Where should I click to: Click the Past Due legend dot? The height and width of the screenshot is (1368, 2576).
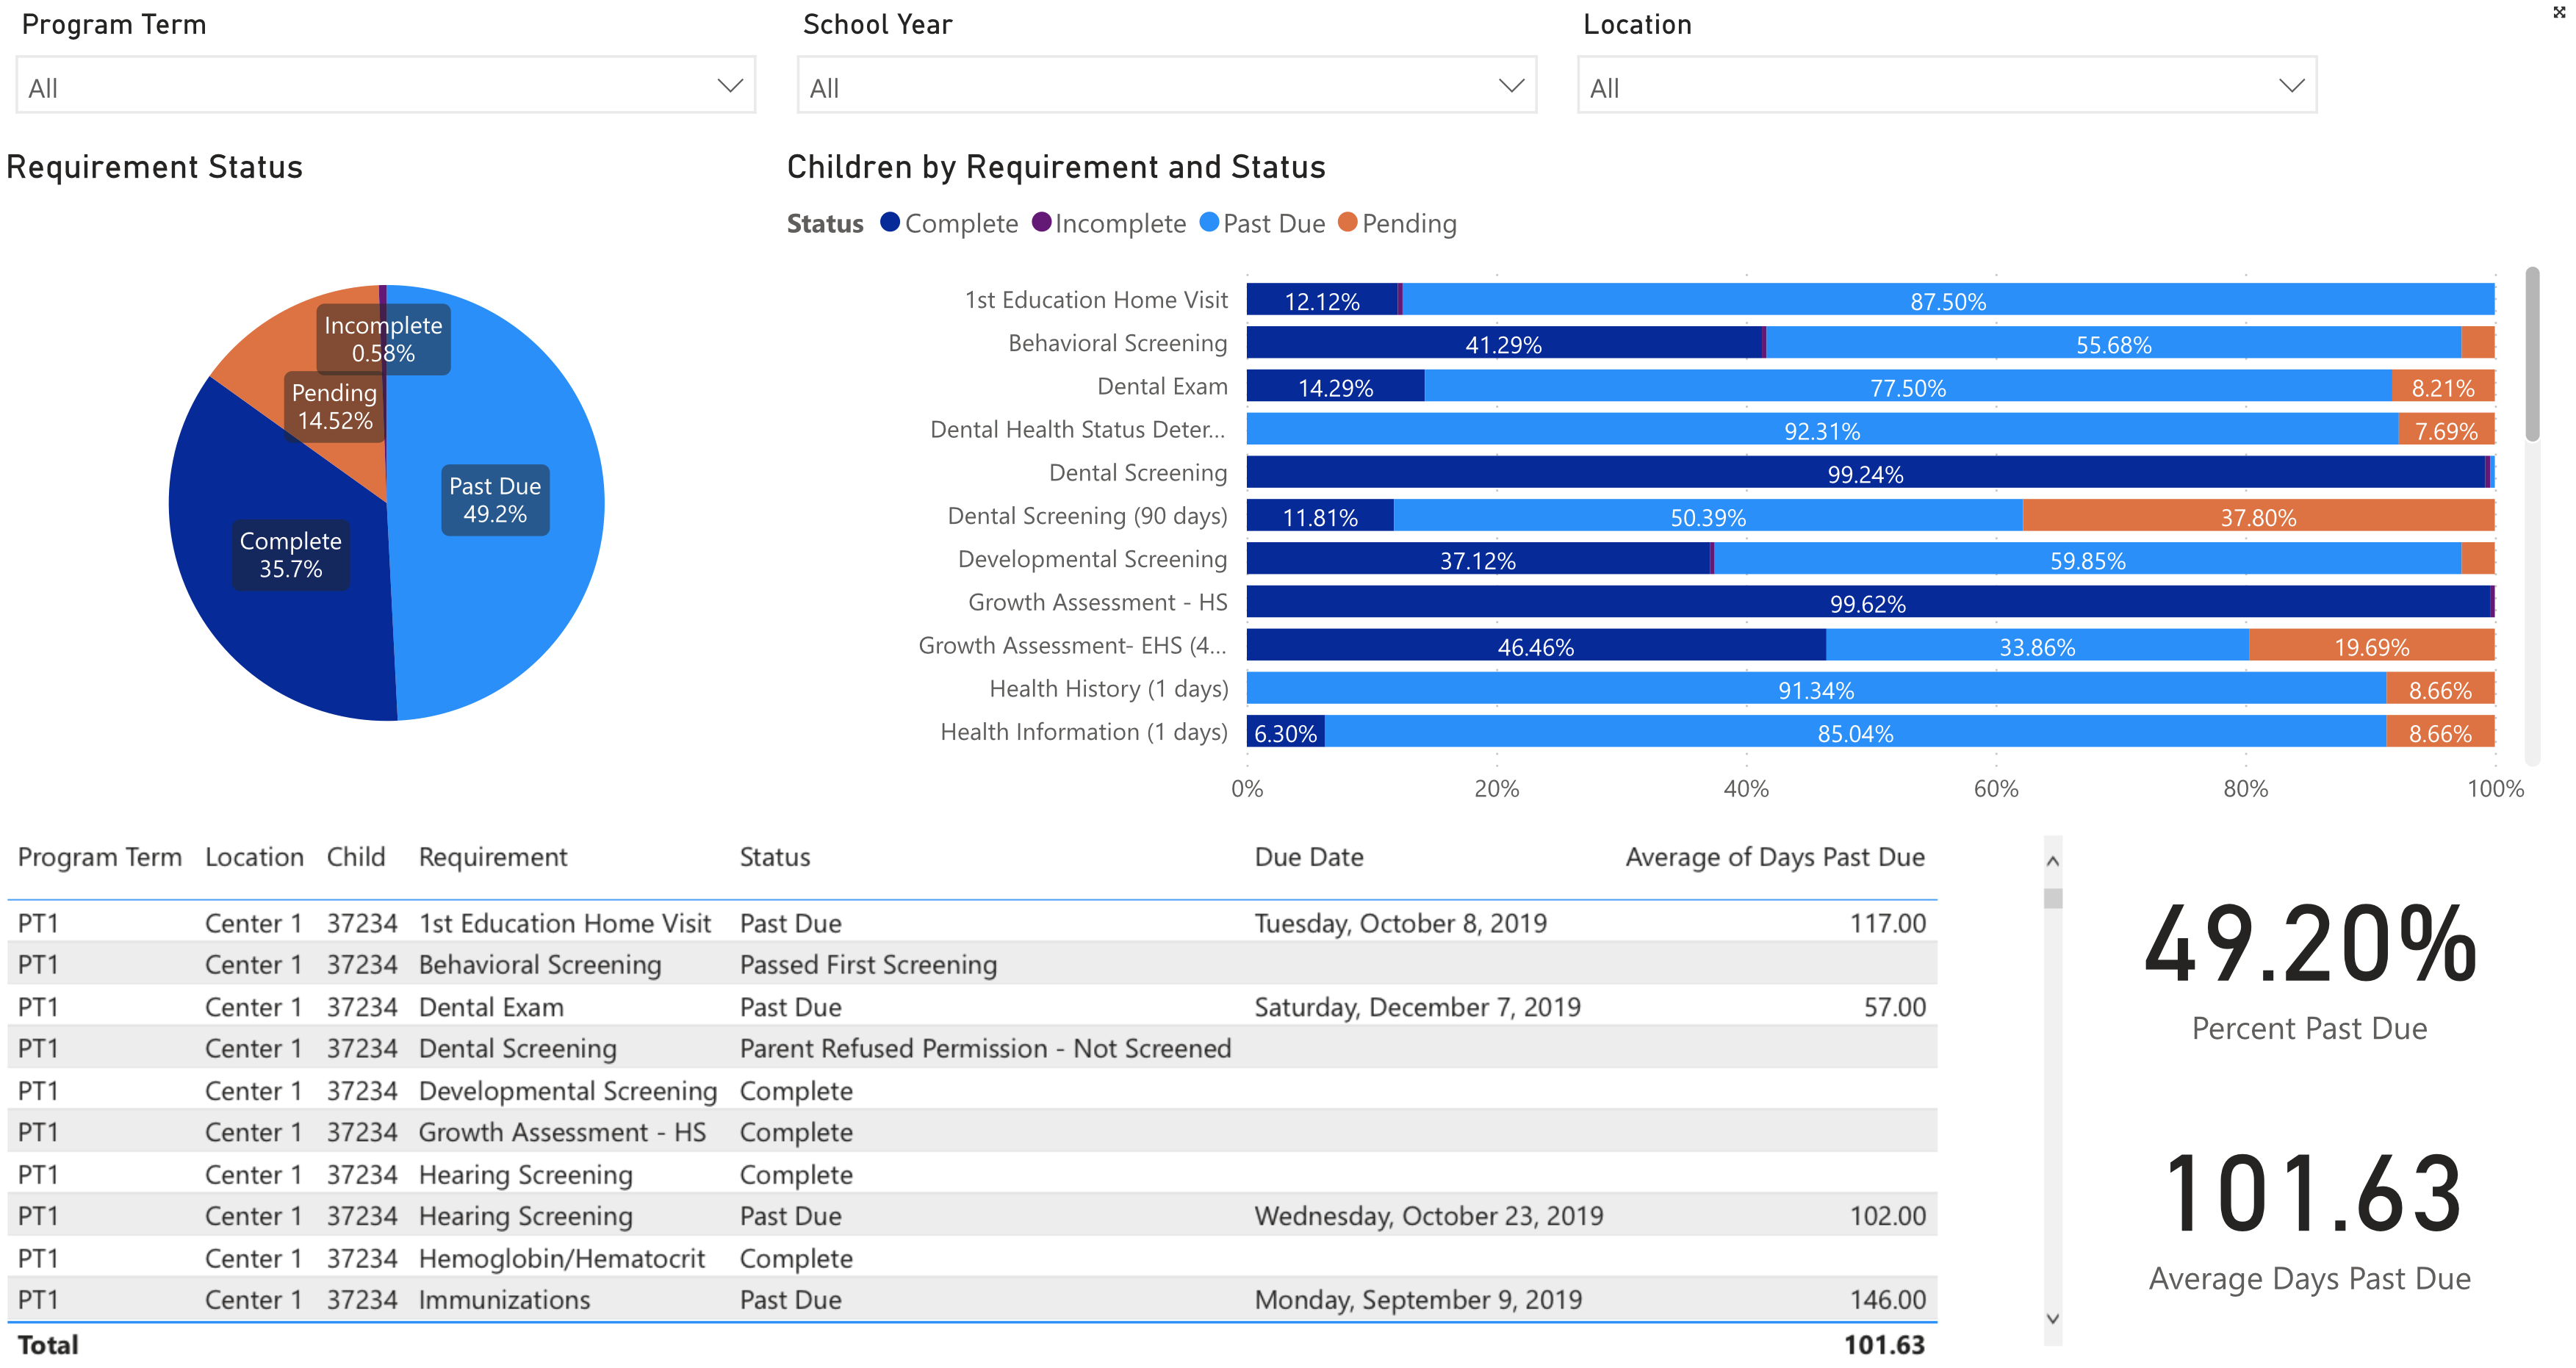pos(1209,222)
